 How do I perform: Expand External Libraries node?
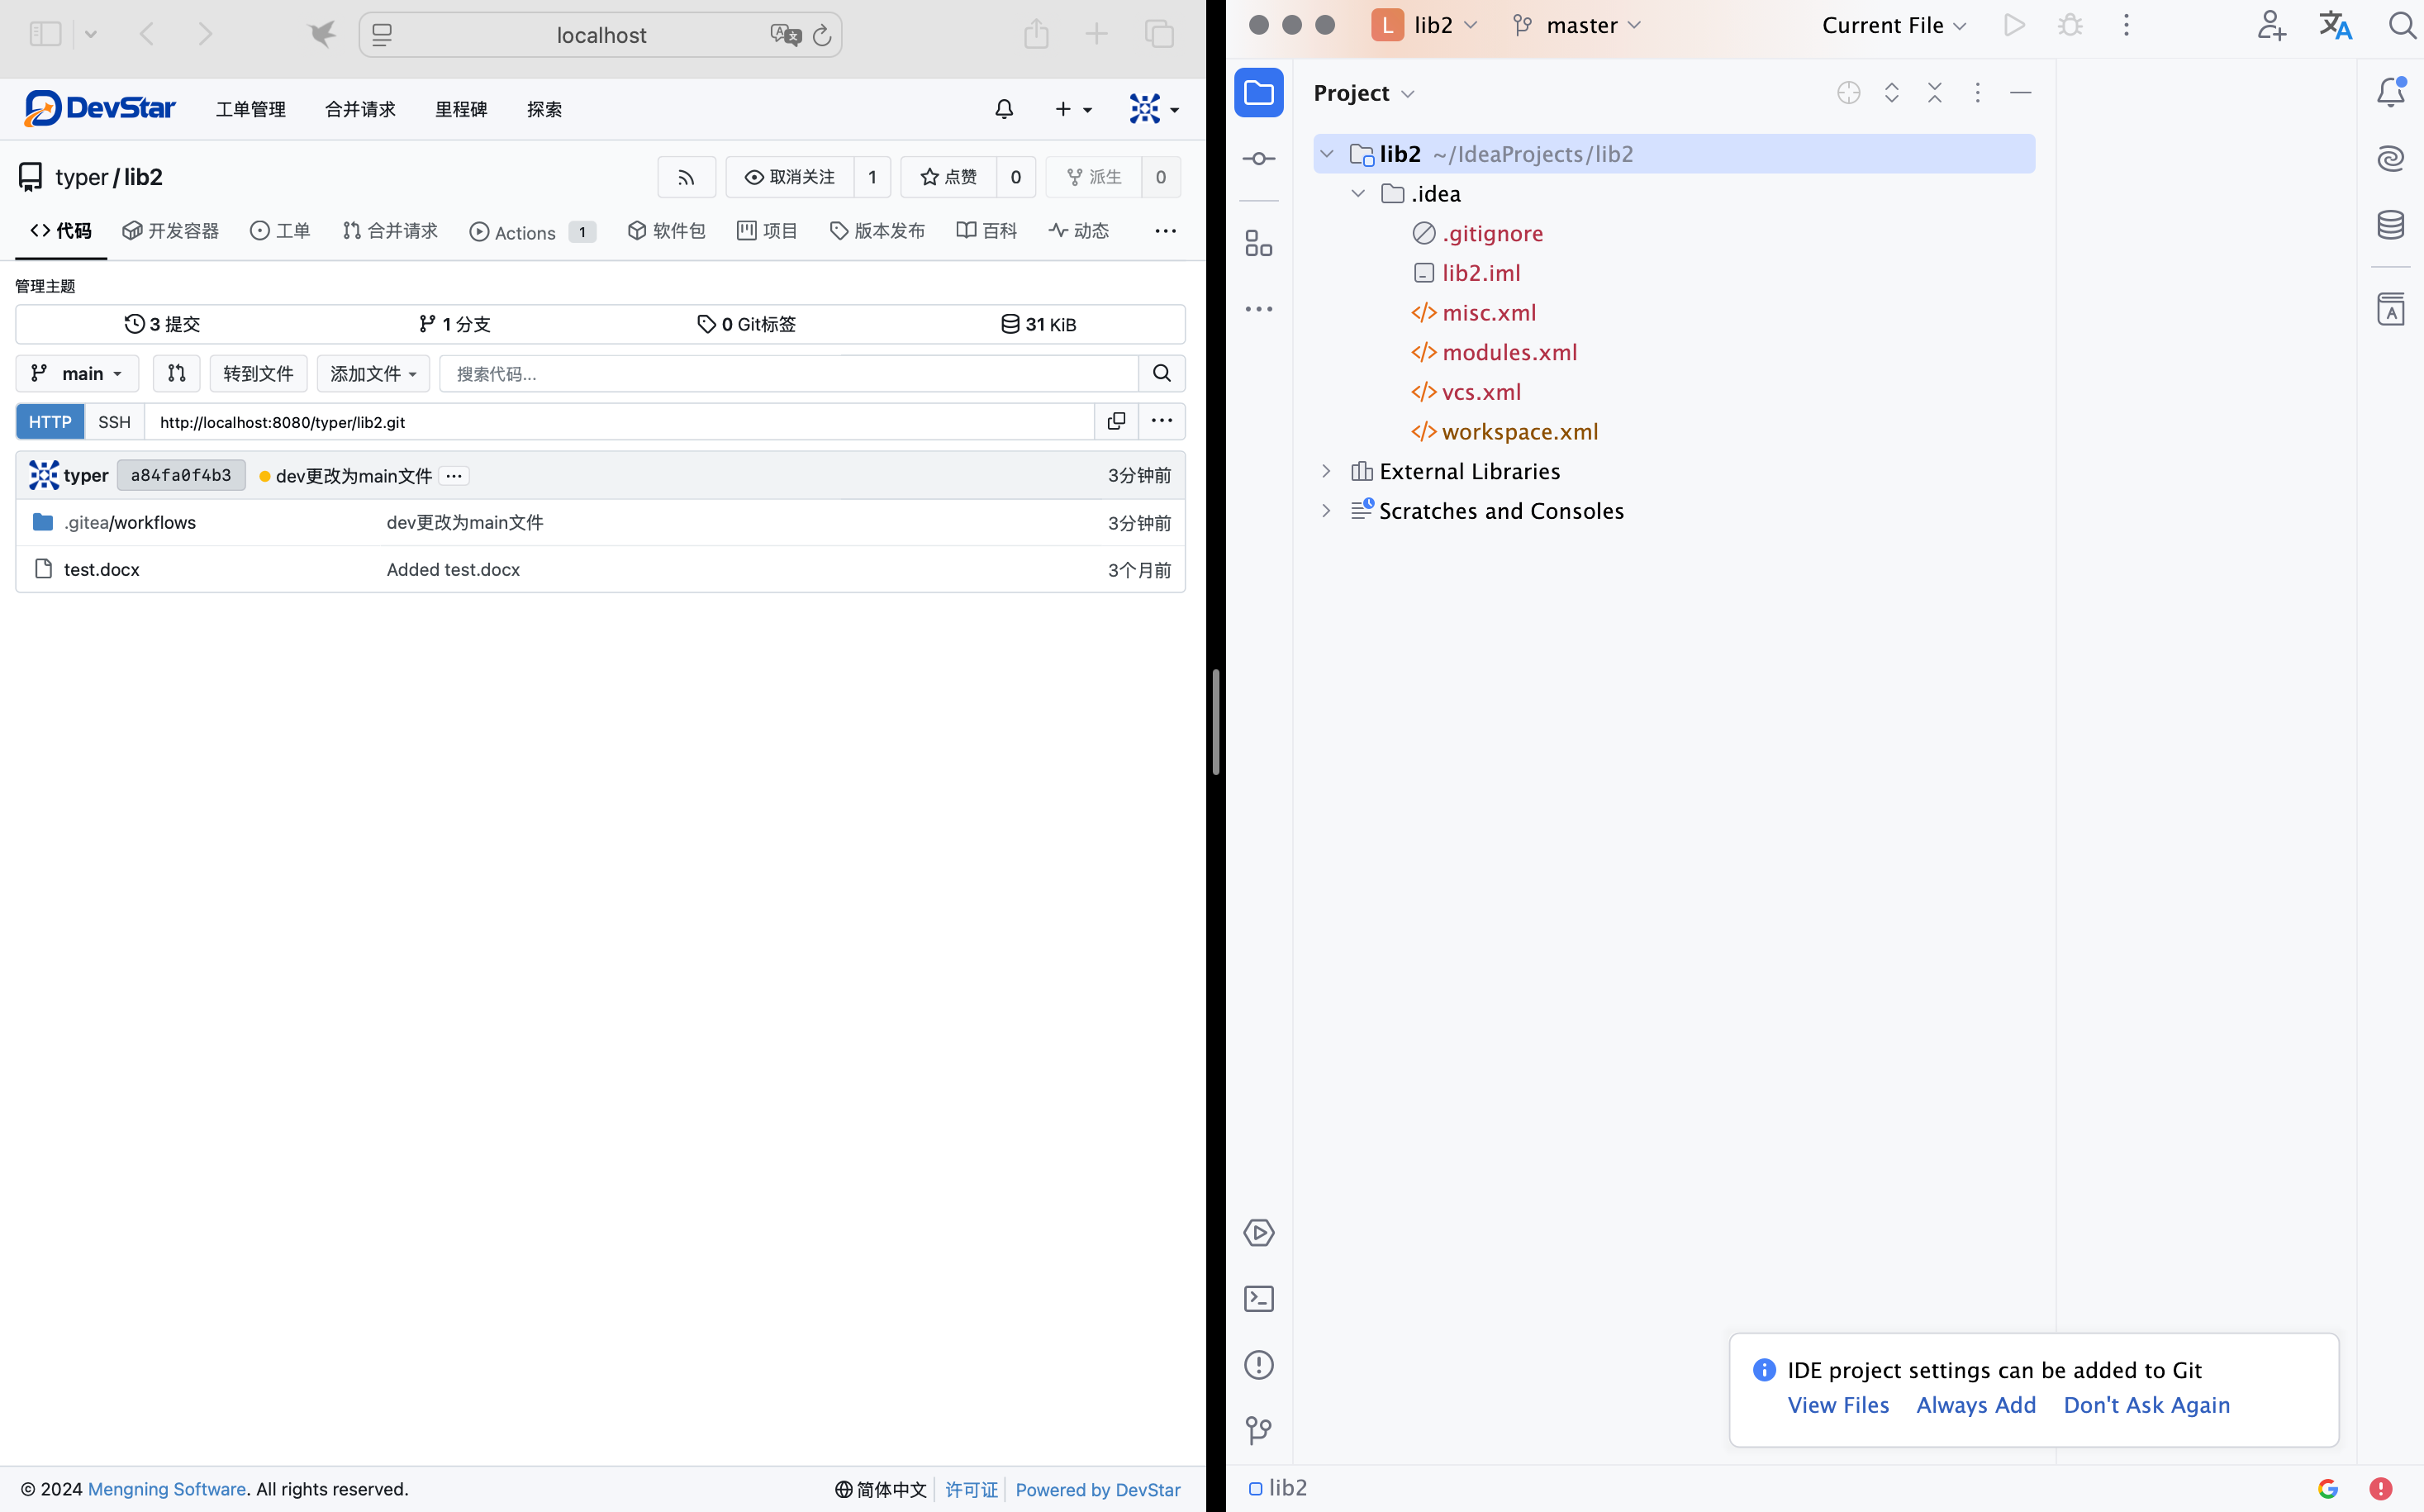pyautogui.click(x=1326, y=471)
